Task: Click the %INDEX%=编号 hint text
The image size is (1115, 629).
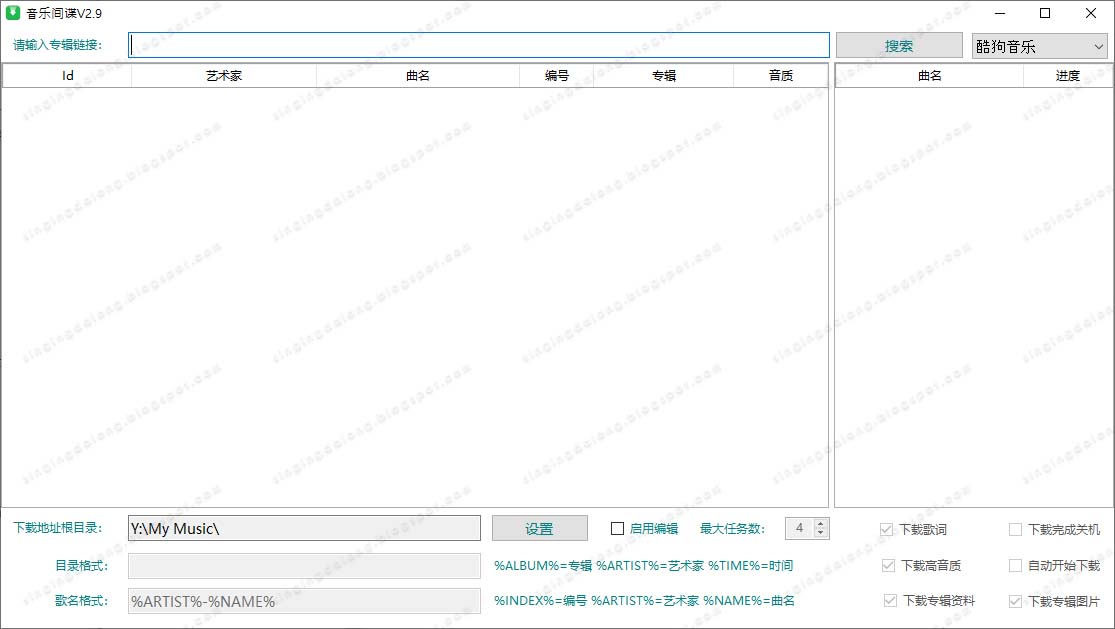Action: click(540, 601)
